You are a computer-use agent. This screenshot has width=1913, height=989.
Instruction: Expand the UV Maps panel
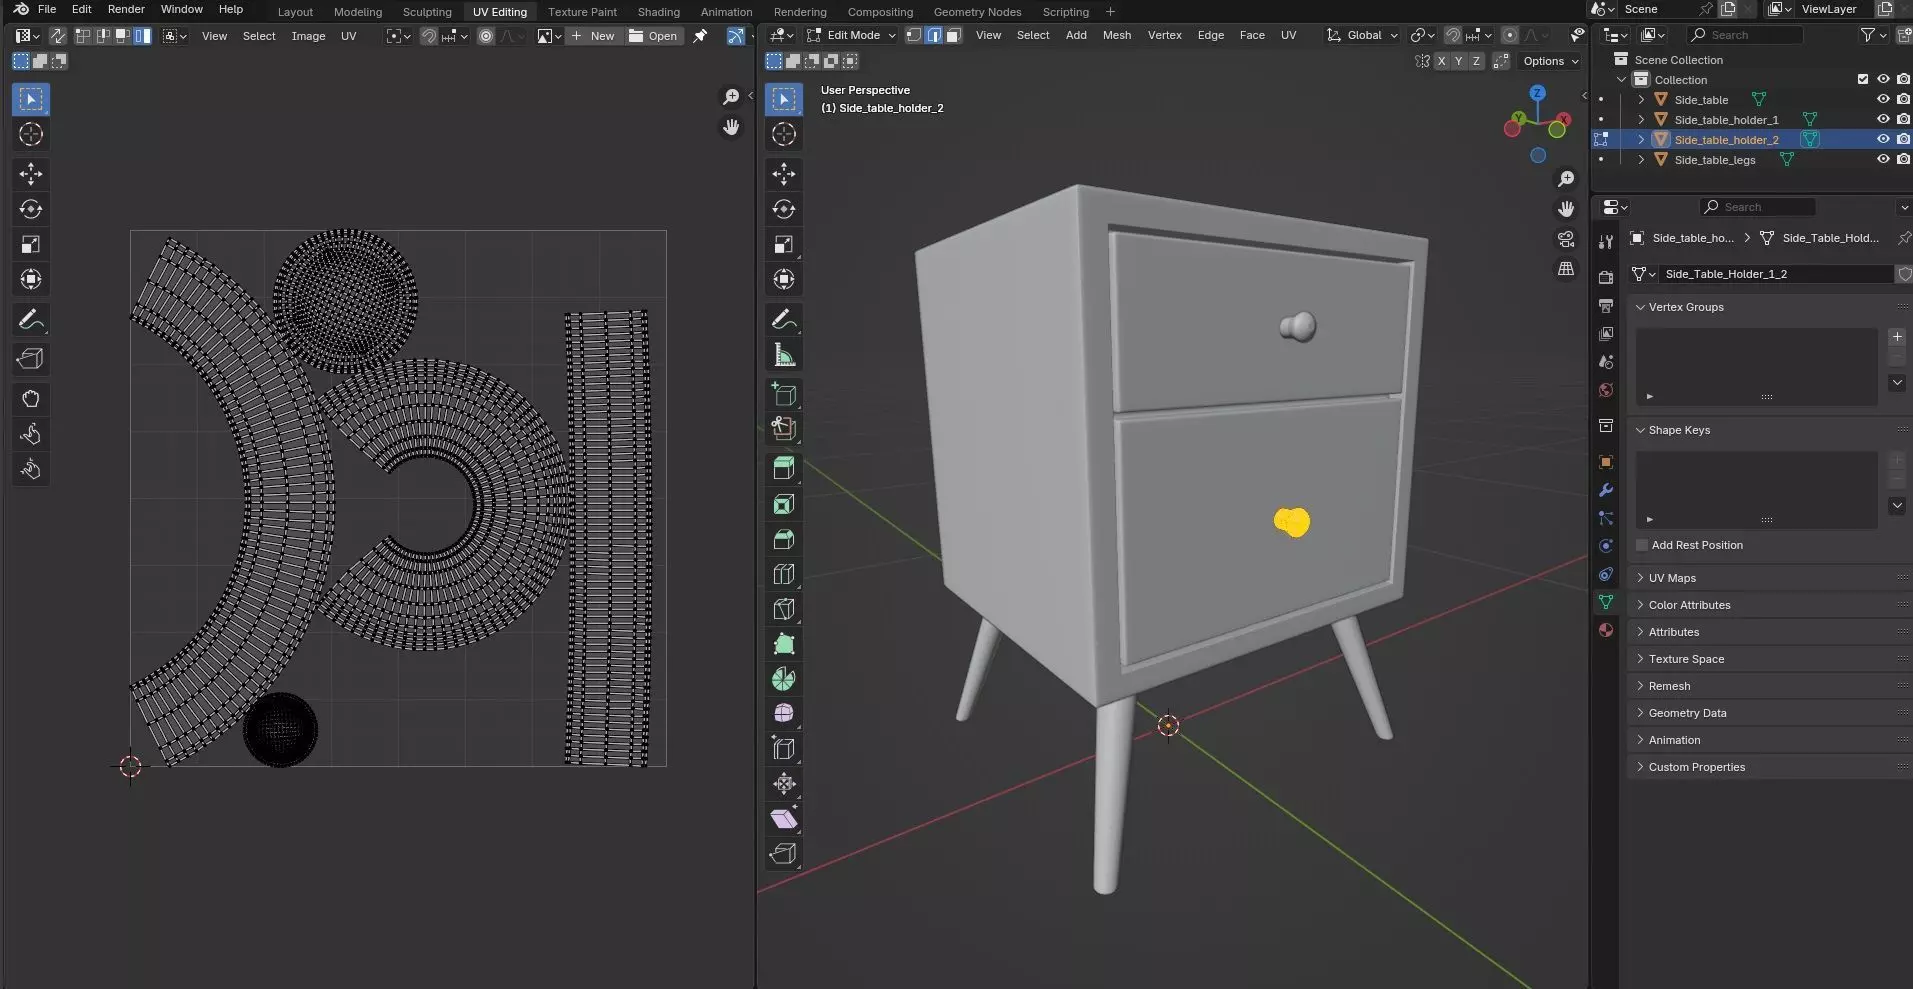pos(1672,578)
